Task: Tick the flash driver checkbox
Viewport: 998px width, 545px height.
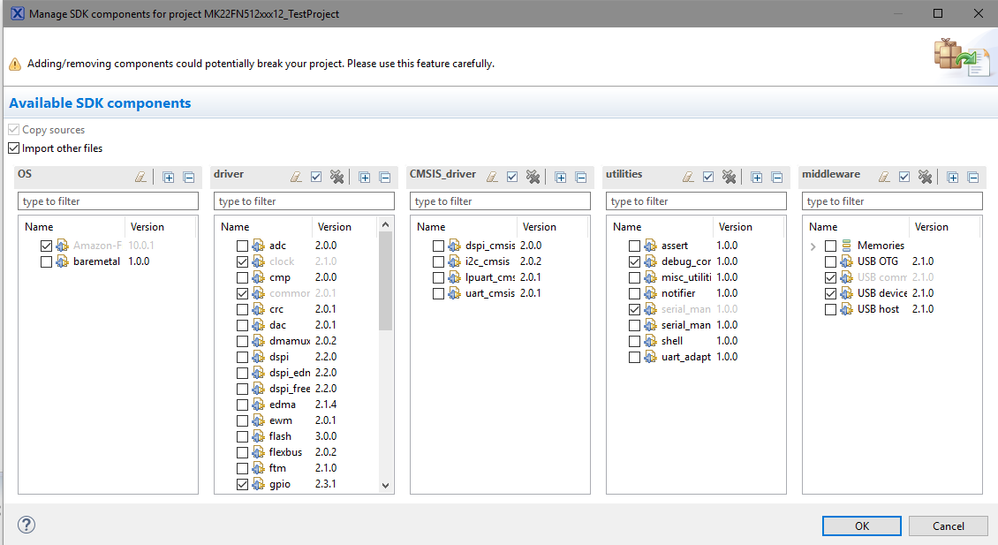Action: [x=242, y=437]
